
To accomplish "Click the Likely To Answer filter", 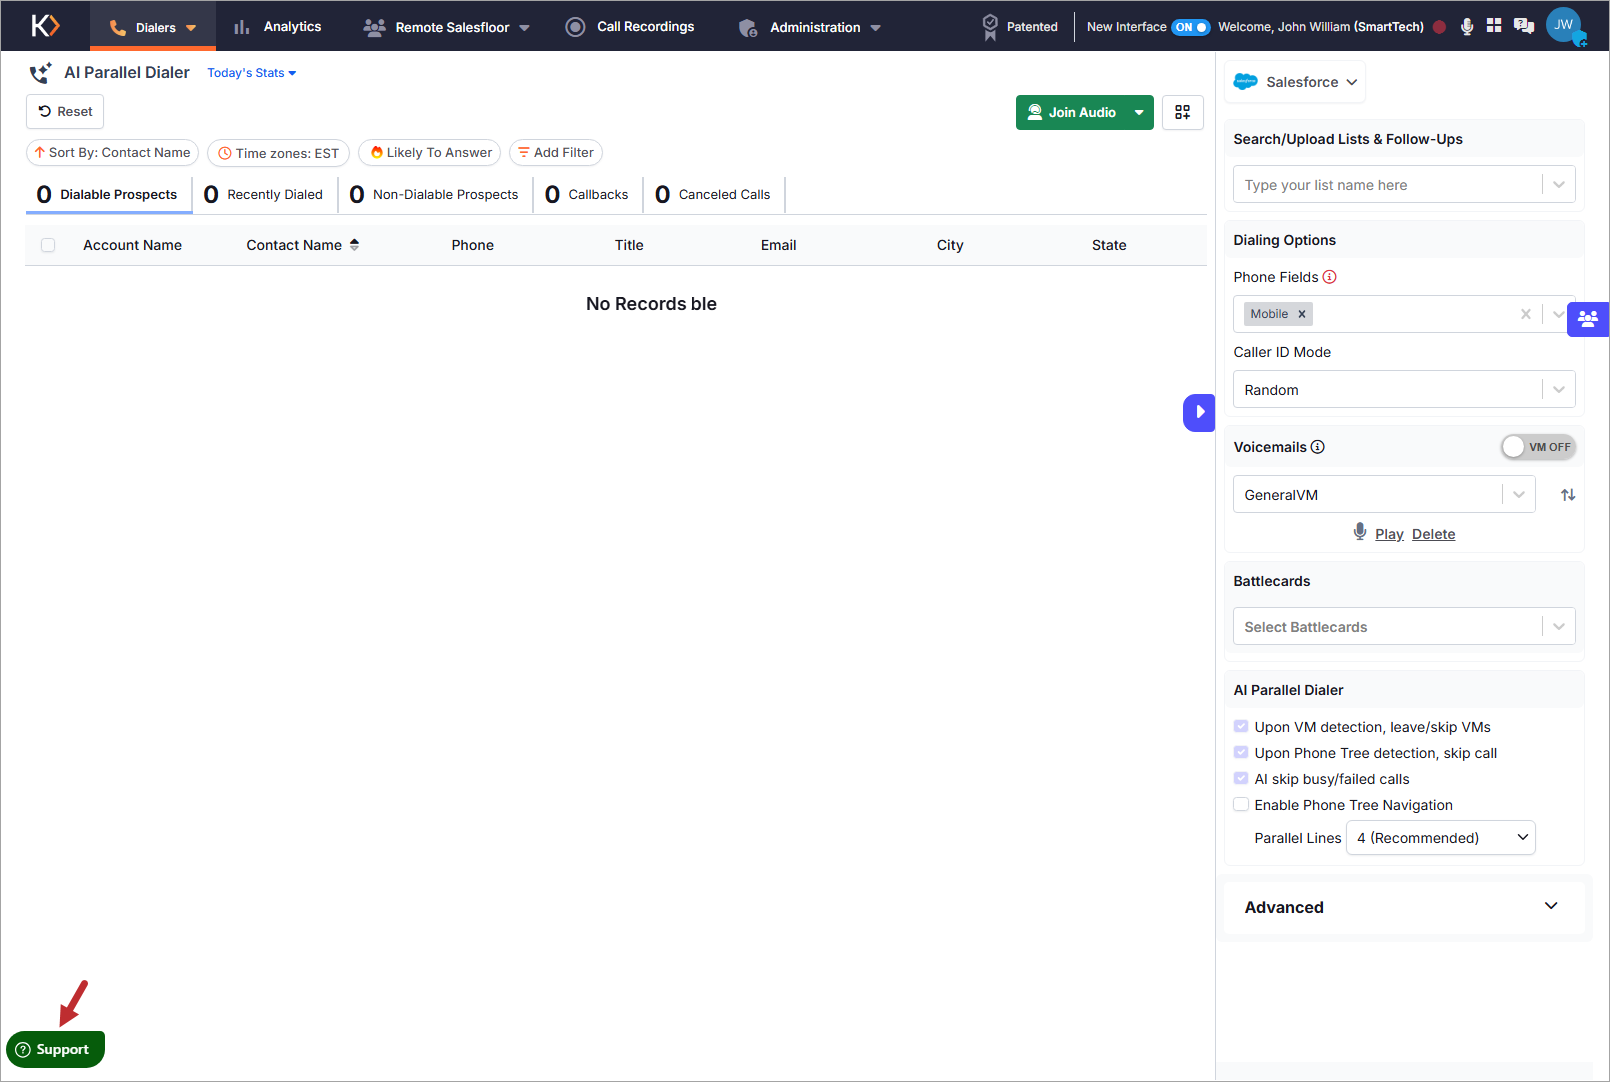I will 430,153.
